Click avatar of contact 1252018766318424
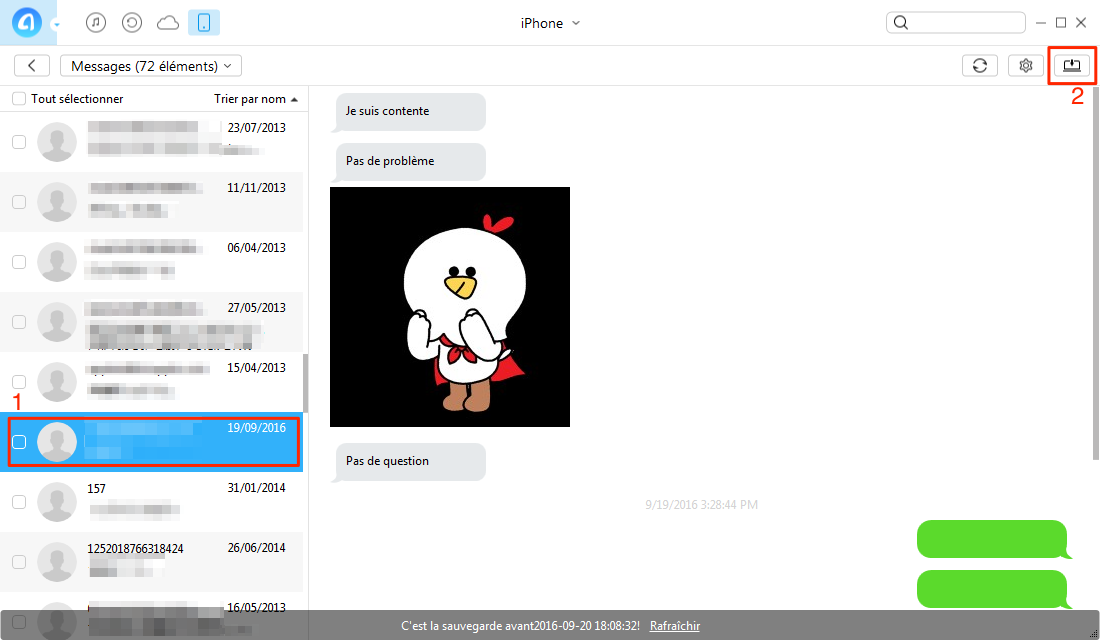Screen dimensions: 1100x640 [57, 562]
